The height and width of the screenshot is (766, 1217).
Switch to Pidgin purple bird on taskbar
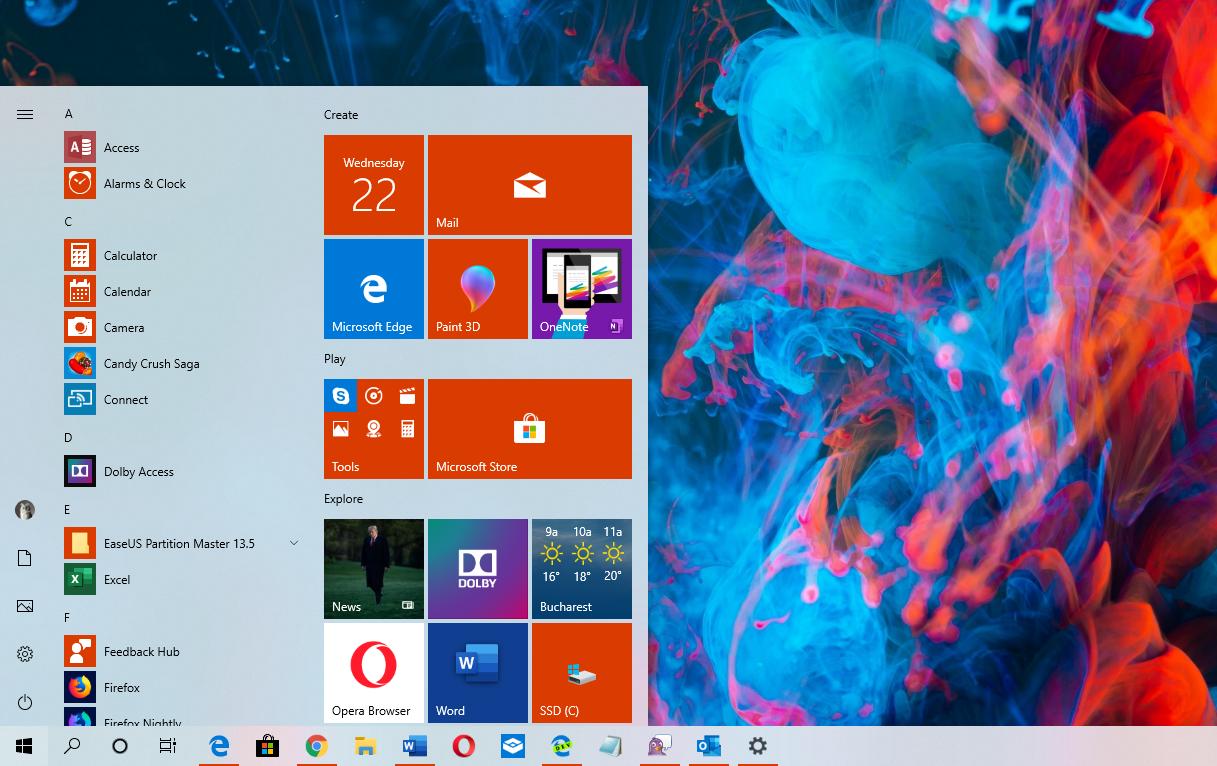660,746
